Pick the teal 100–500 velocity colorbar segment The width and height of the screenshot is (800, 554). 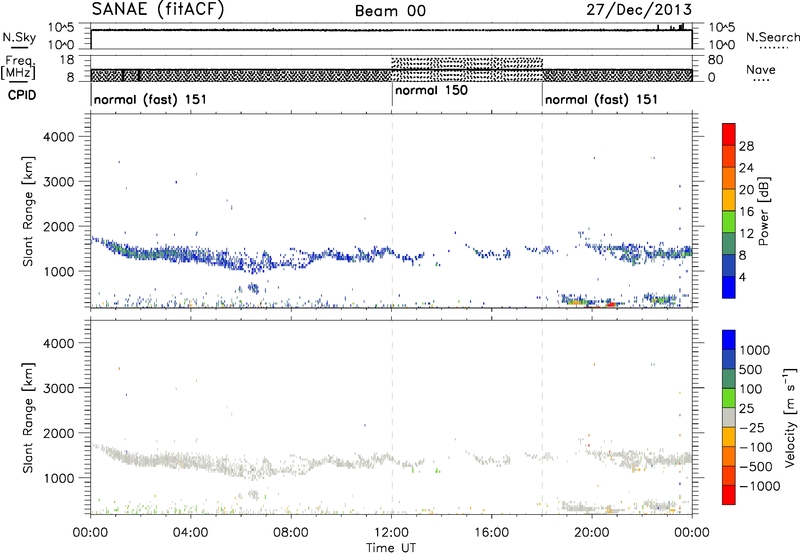(729, 379)
